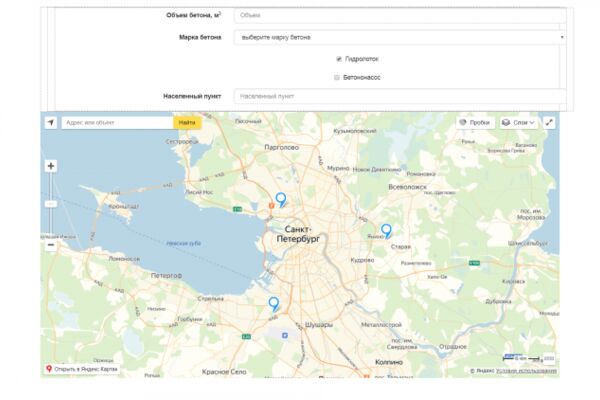Expand map to fullscreen with arrows icon
600x400 pixels.
tap(549, 122)
